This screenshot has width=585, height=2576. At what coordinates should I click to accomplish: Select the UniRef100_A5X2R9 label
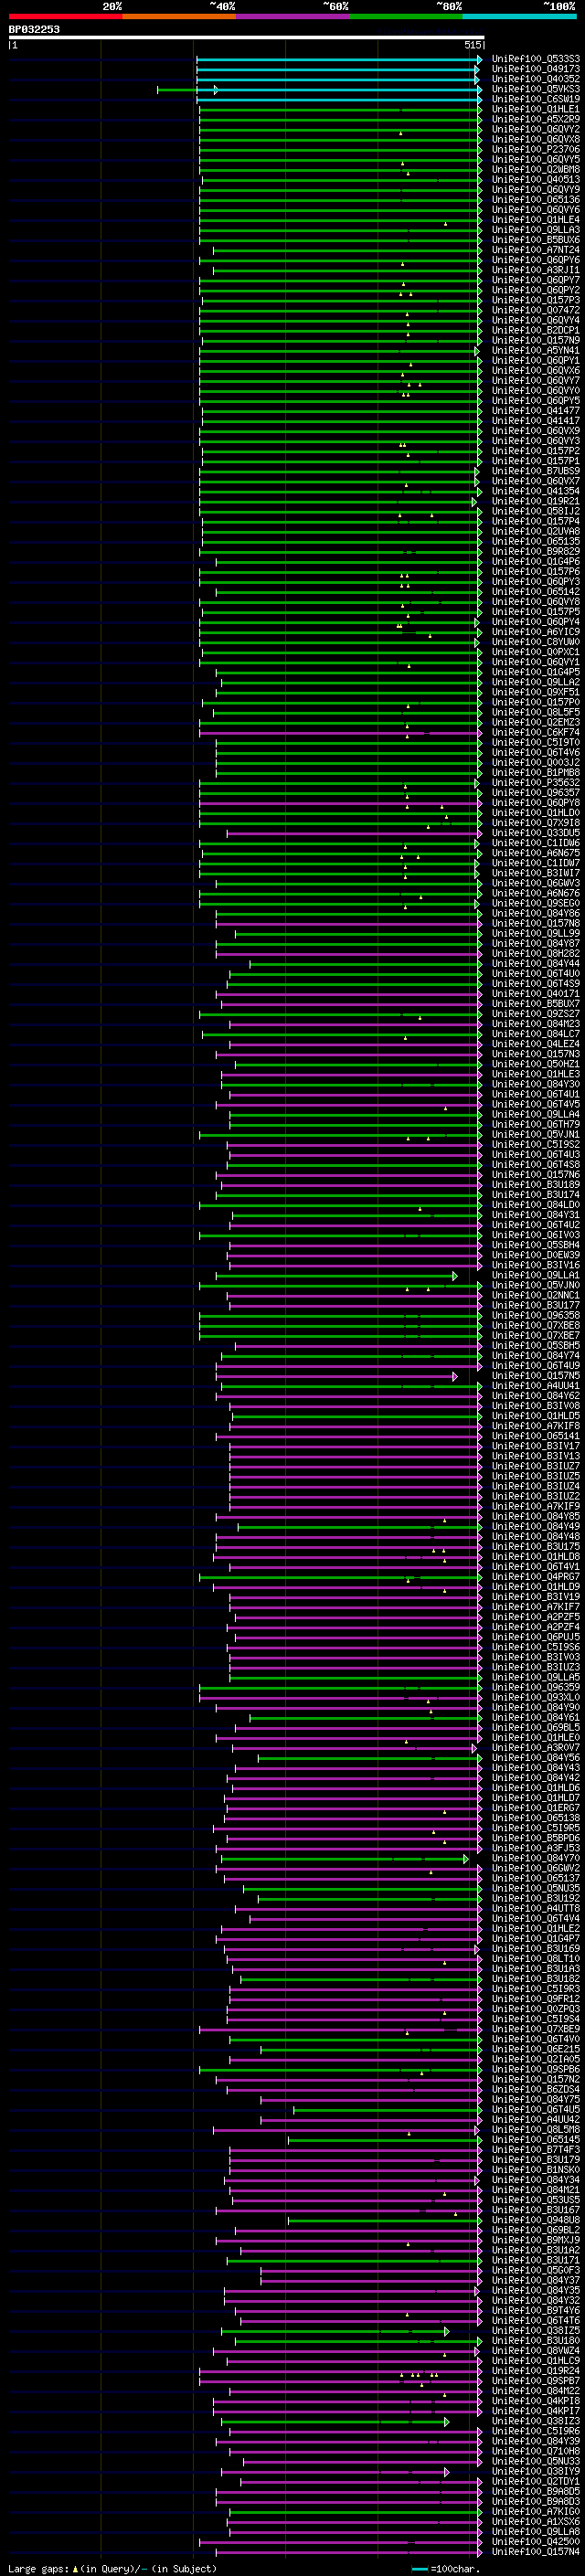(536, 119)
